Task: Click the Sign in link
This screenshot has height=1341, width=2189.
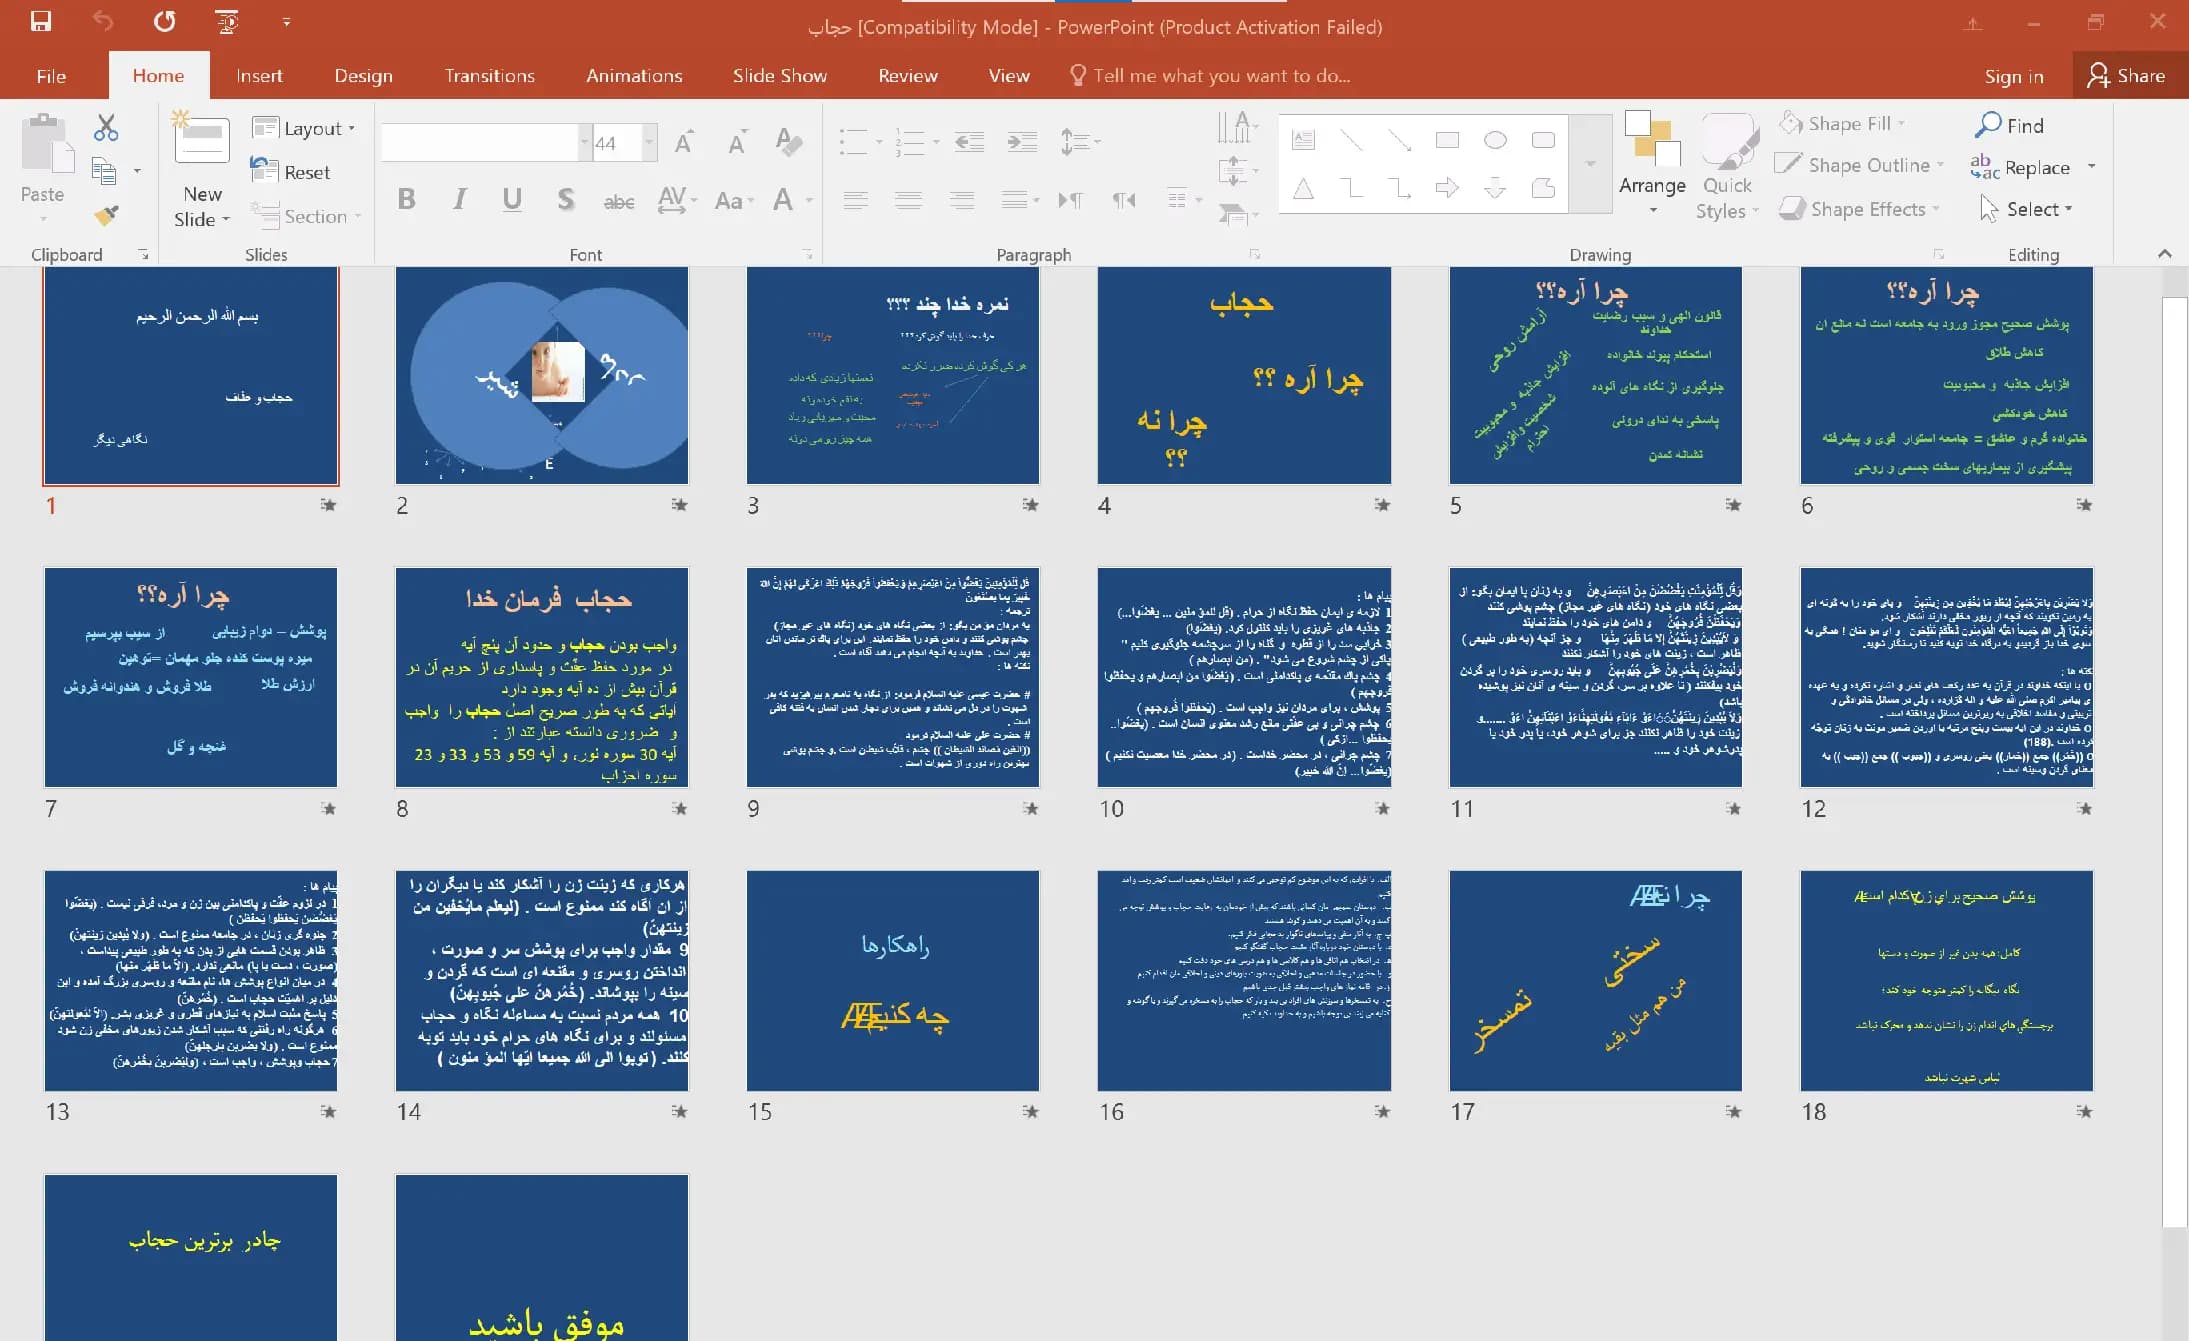Action: [x=2013, y=76]
